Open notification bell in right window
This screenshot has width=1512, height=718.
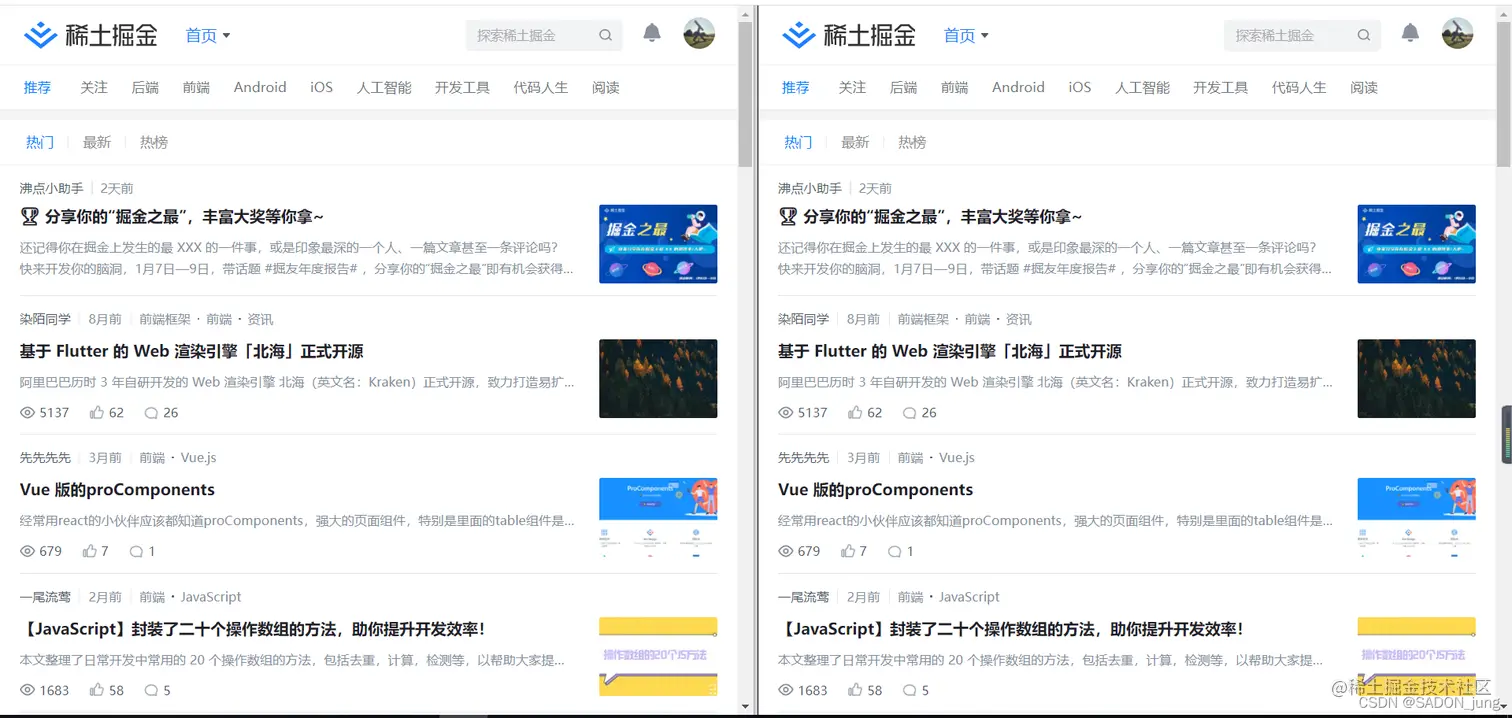tap(1410, 34)
